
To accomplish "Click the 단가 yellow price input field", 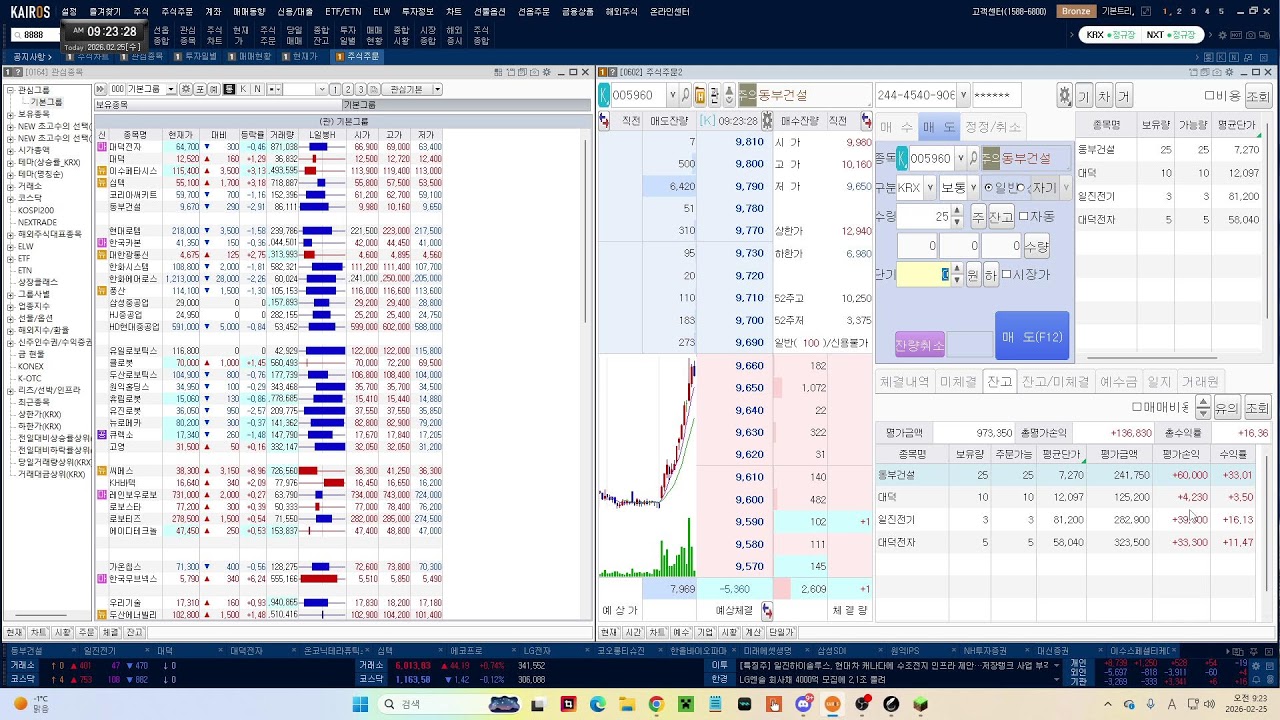I will pyautogui.click(x=924, y=275).
